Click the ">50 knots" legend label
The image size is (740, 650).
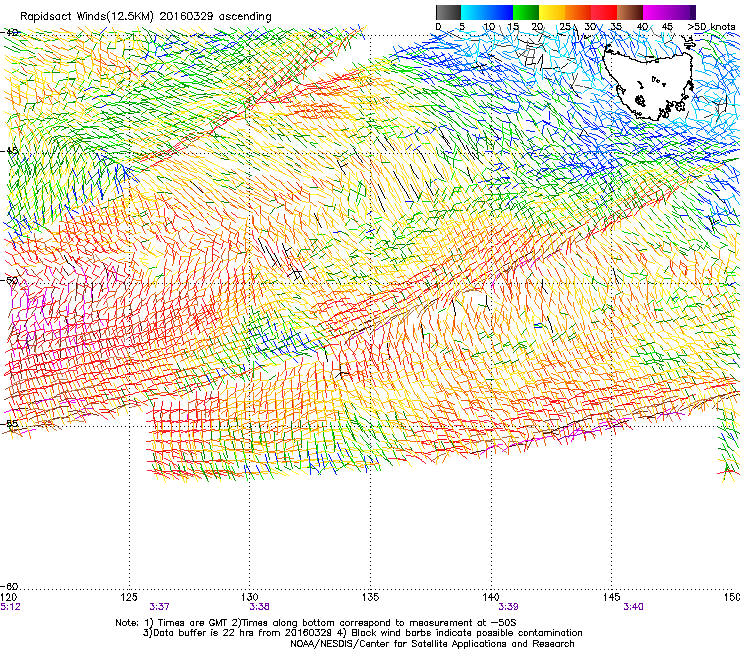pyautogui.click(x=711, y=27)
